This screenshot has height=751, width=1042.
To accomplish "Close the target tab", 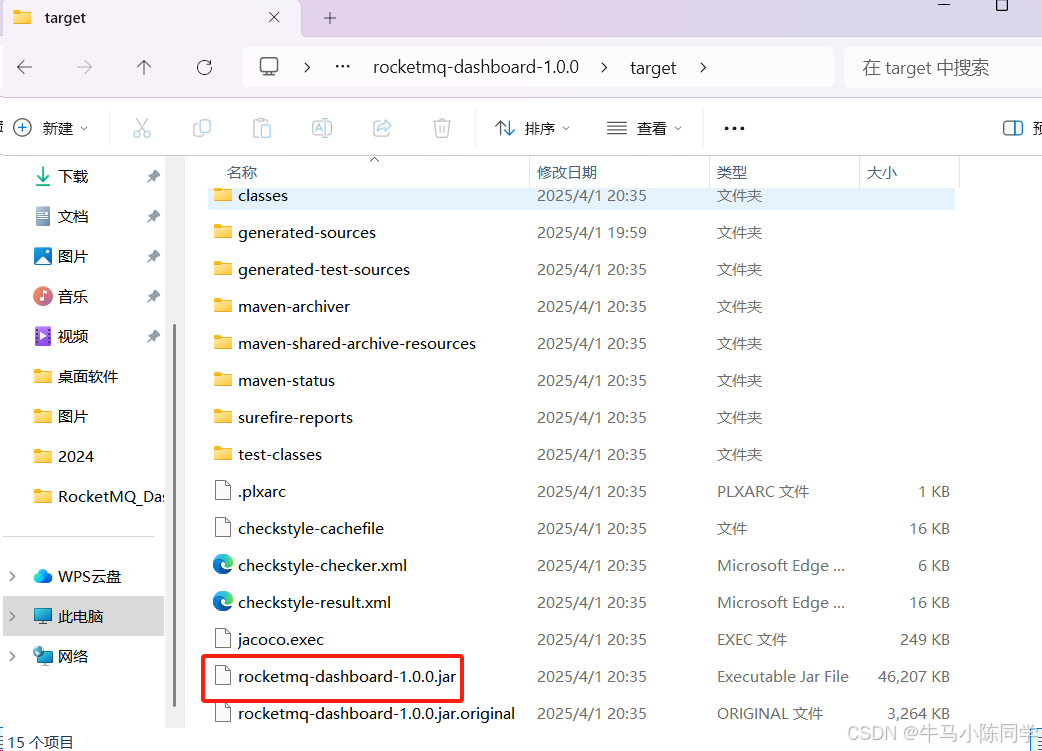I will coord(274,17).
